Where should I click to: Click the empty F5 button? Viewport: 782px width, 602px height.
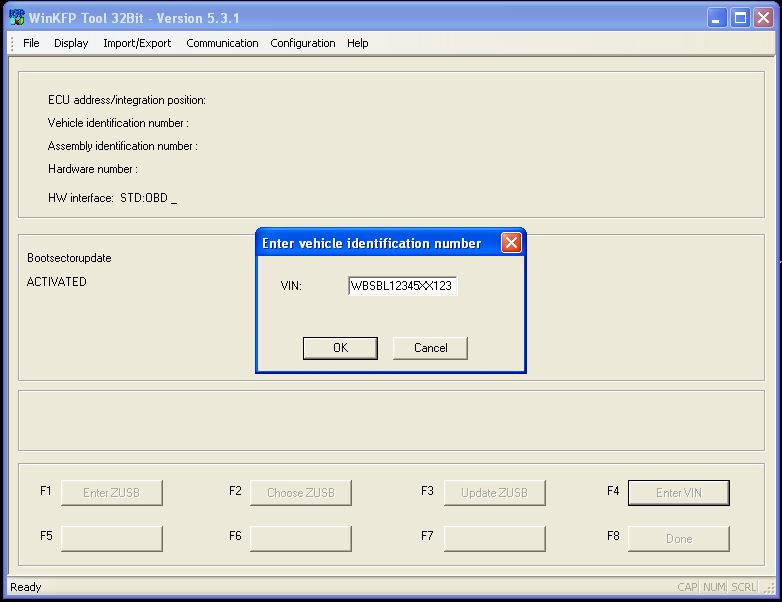click(112, 539)
